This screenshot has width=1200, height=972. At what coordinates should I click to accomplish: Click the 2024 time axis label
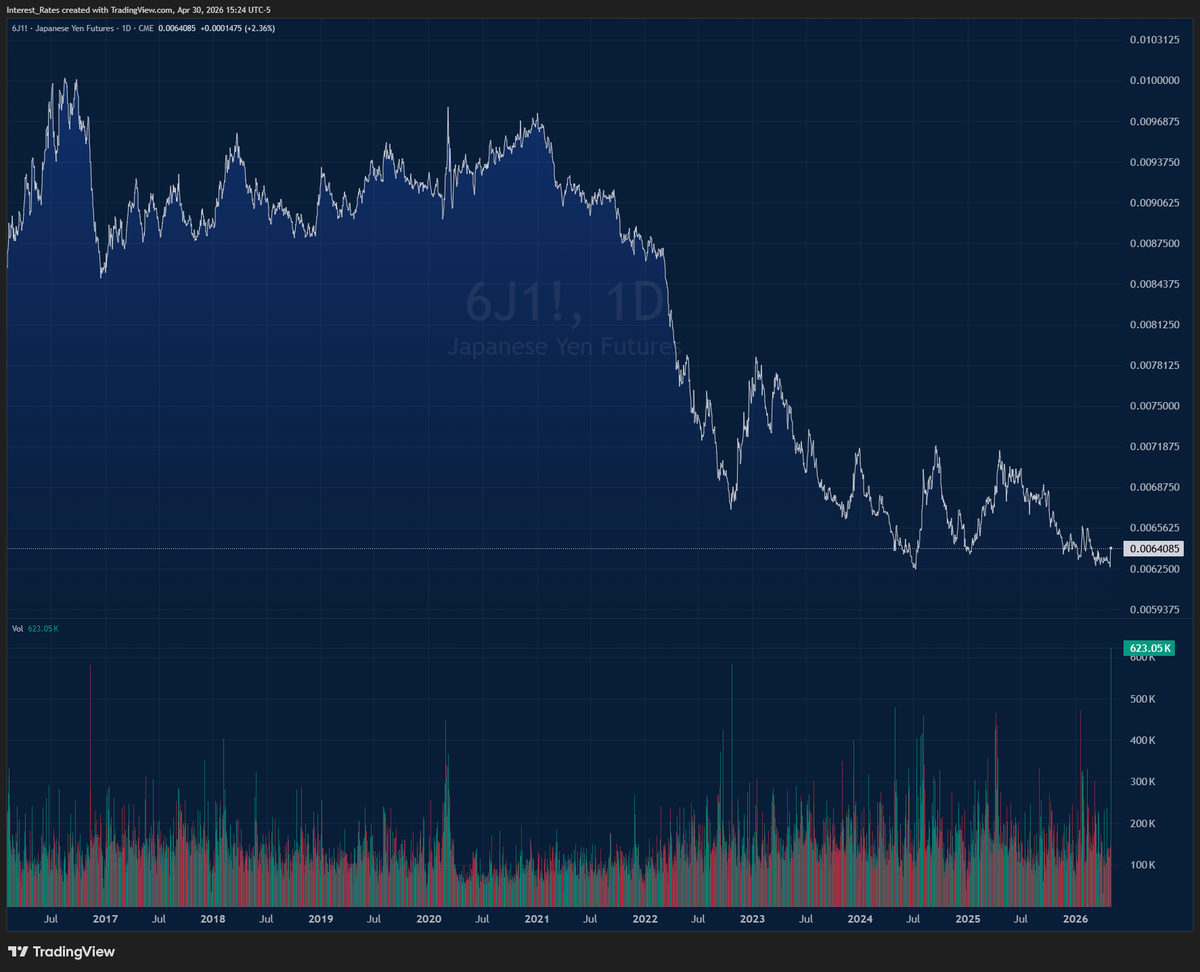click(860, 919)
